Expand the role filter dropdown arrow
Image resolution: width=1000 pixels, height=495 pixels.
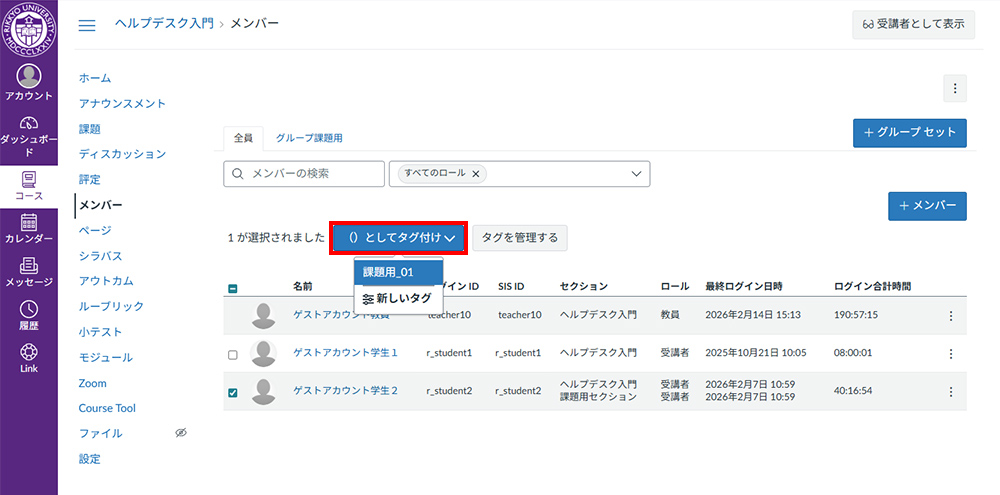pos(636,174)
